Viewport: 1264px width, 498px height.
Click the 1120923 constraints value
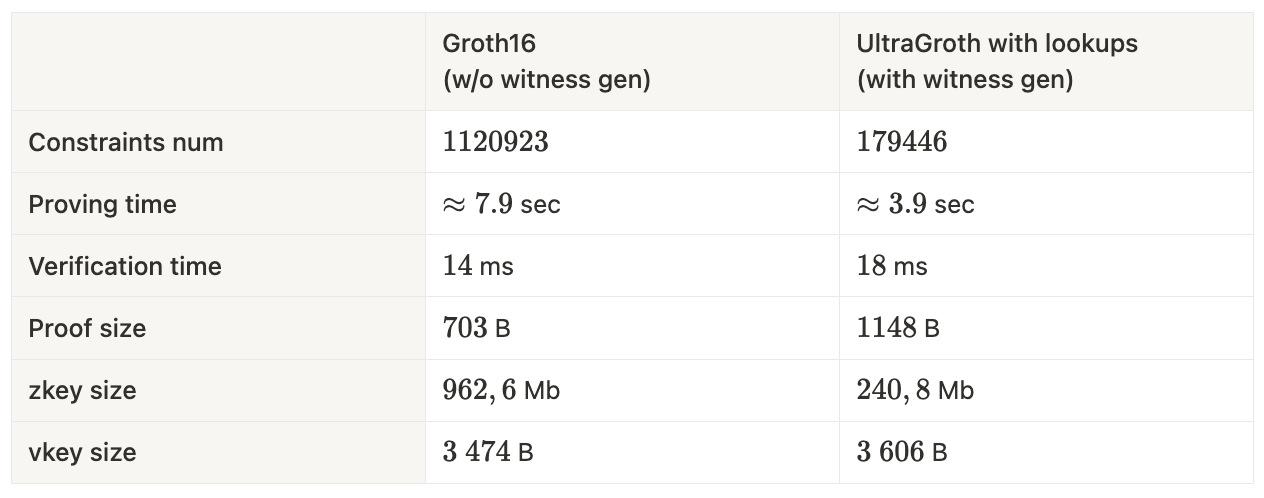point(496,142)
